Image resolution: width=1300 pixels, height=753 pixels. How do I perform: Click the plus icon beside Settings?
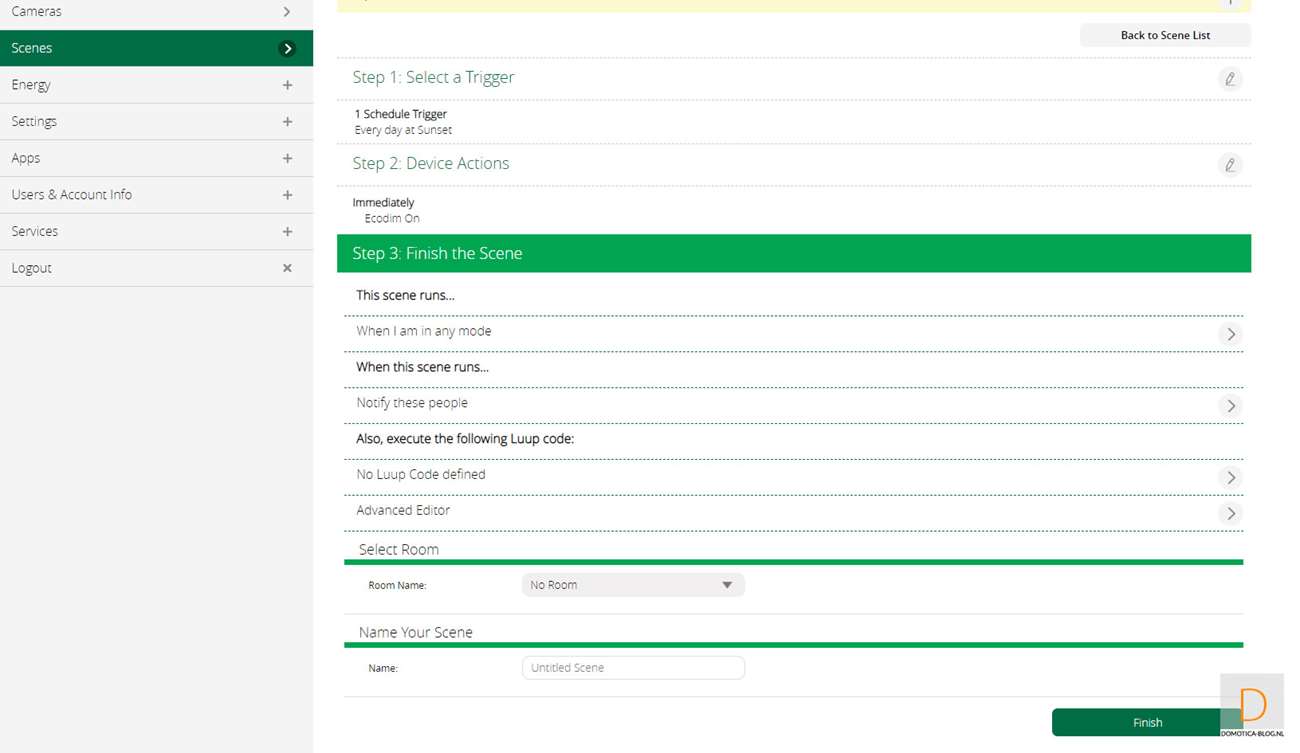click(287, 122)
